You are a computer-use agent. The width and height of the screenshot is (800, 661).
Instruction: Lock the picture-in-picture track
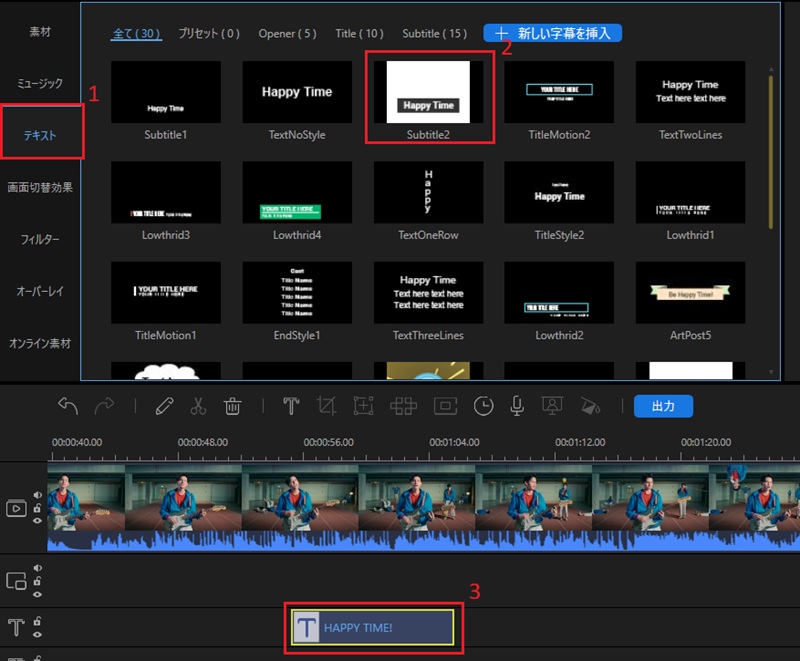[37, 581]
